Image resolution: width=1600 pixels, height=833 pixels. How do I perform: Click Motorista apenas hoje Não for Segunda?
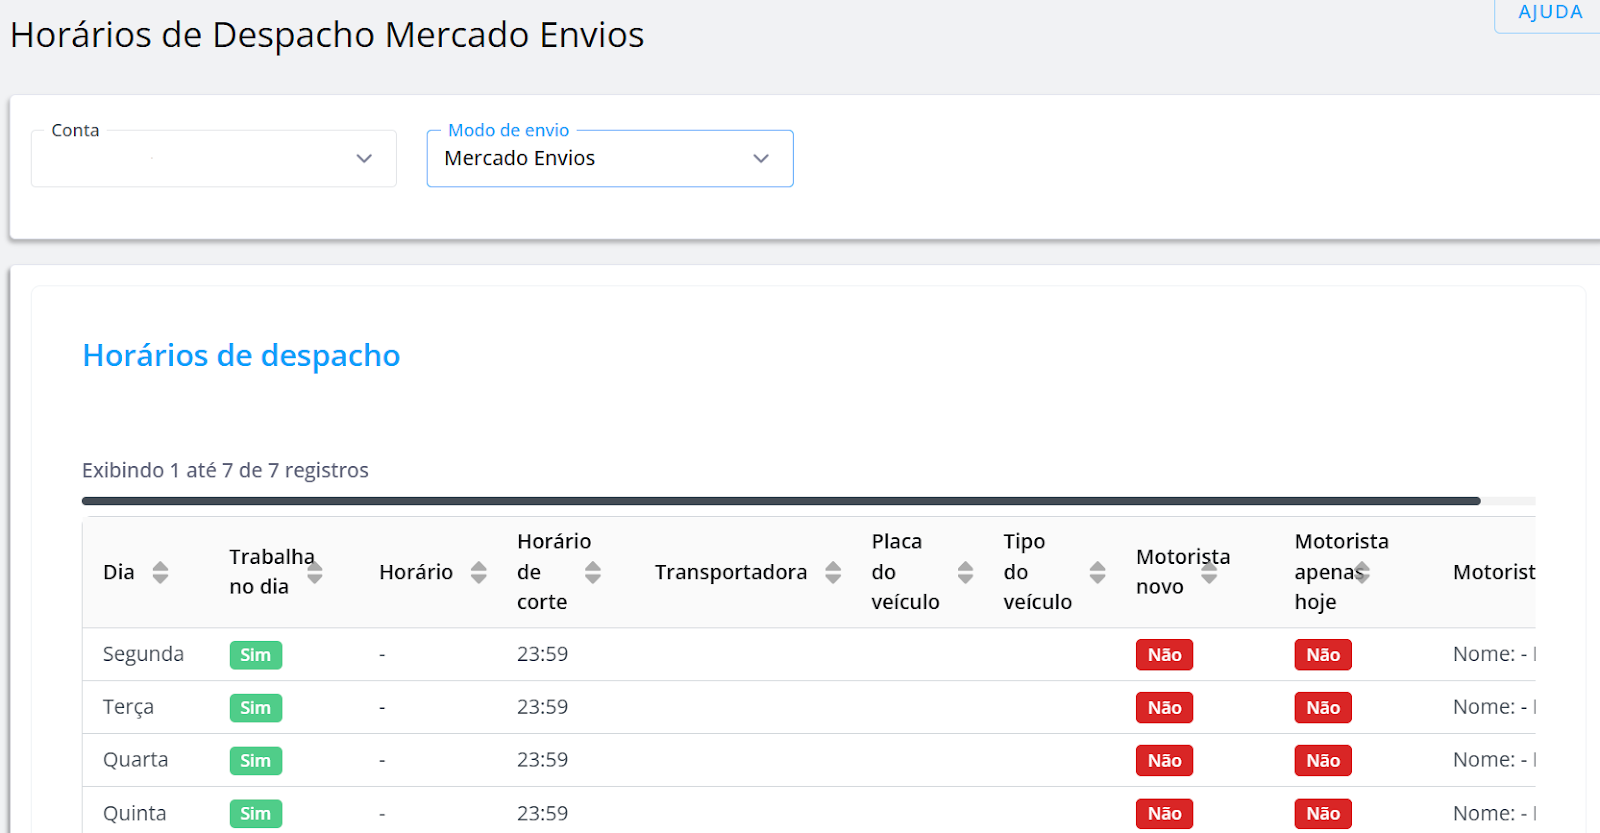1323,655
